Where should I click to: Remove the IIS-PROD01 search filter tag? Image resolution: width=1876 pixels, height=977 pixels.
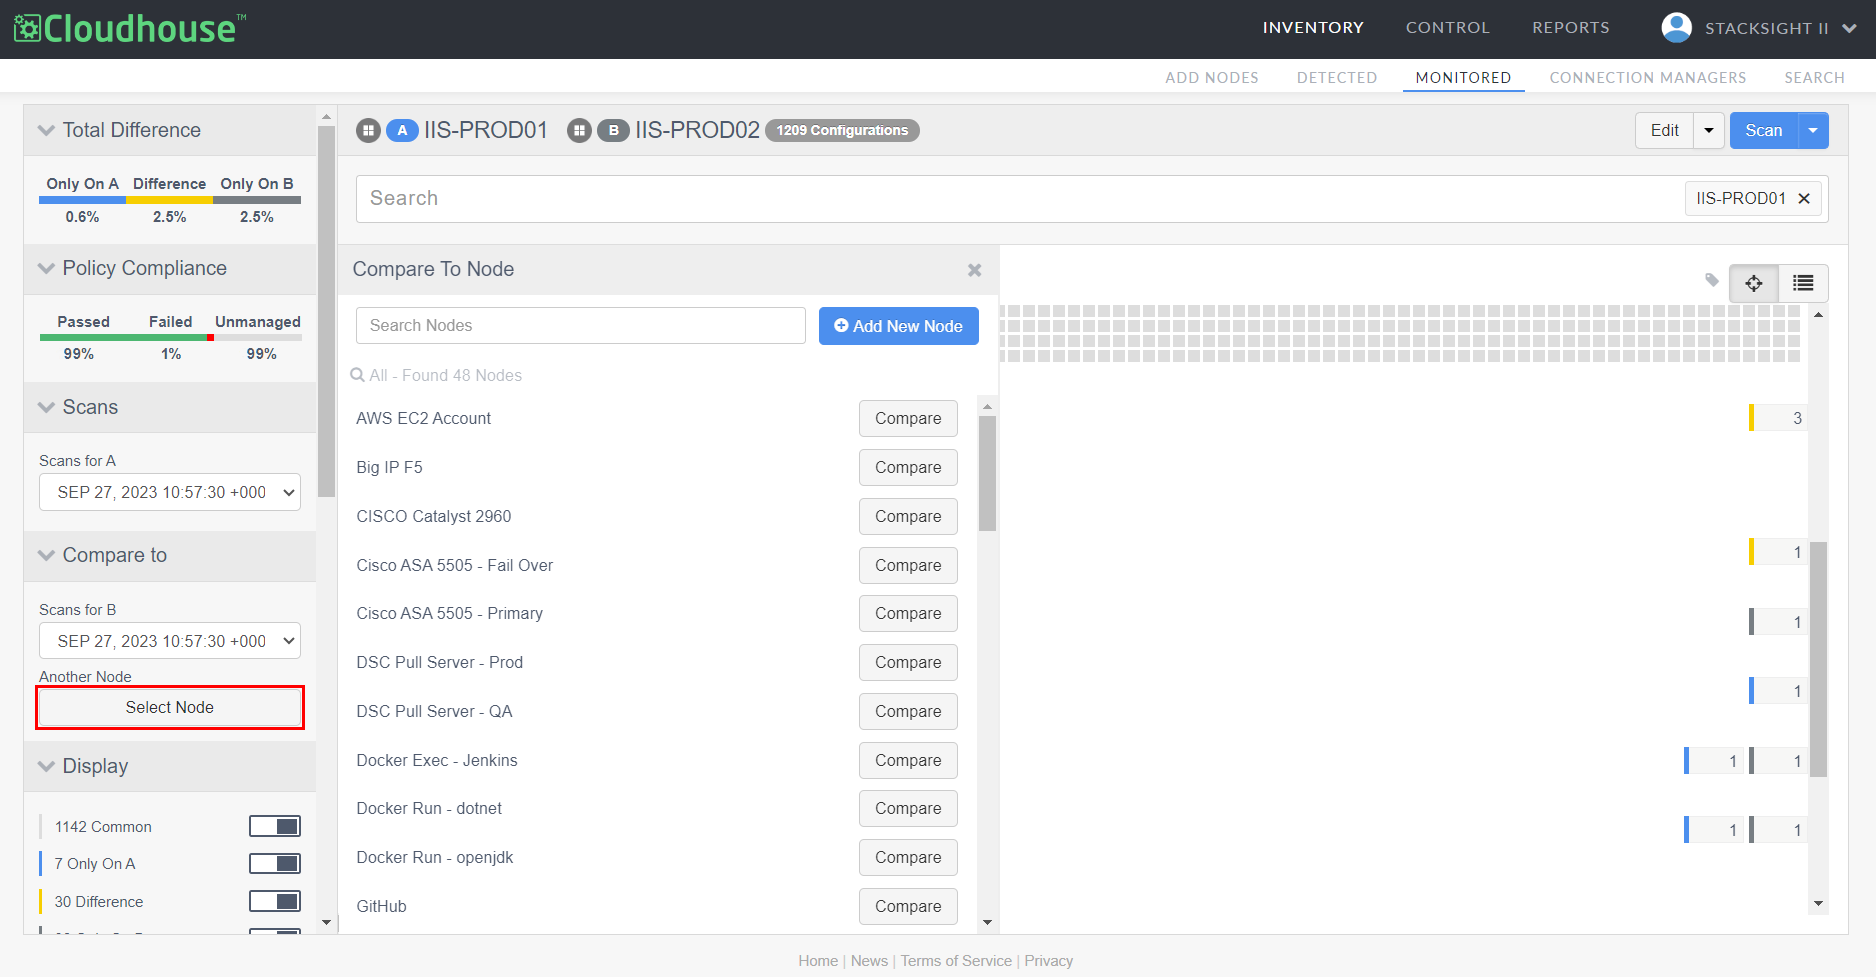tap(1804, 198)
